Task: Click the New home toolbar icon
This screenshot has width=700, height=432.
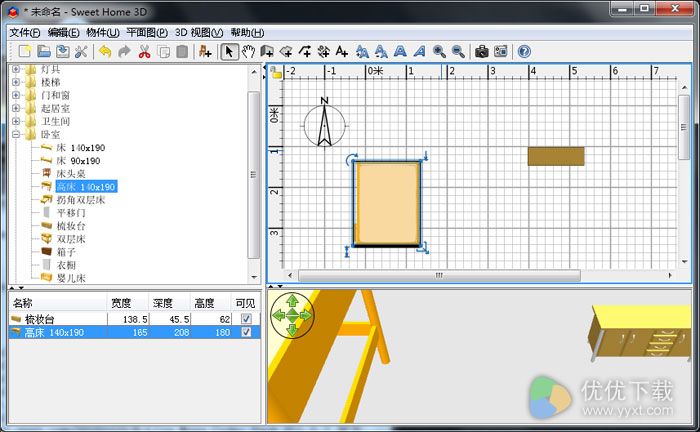Action: (25, 52)
